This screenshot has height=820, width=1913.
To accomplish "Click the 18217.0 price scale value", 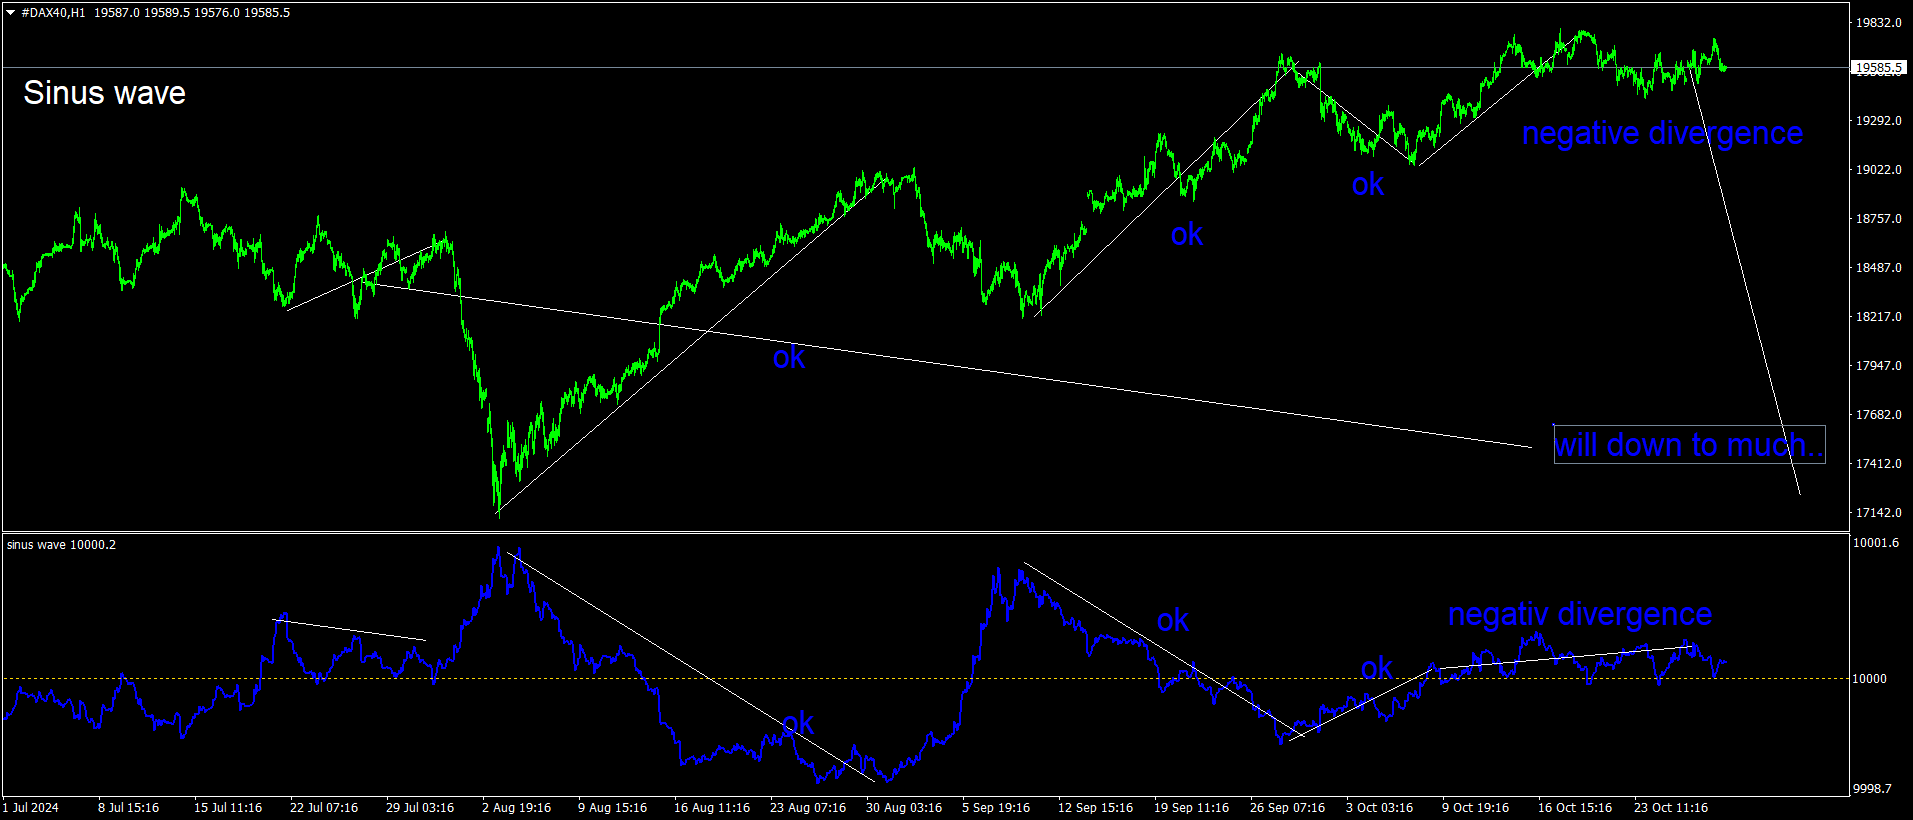I will click(x=1879, y=317).
